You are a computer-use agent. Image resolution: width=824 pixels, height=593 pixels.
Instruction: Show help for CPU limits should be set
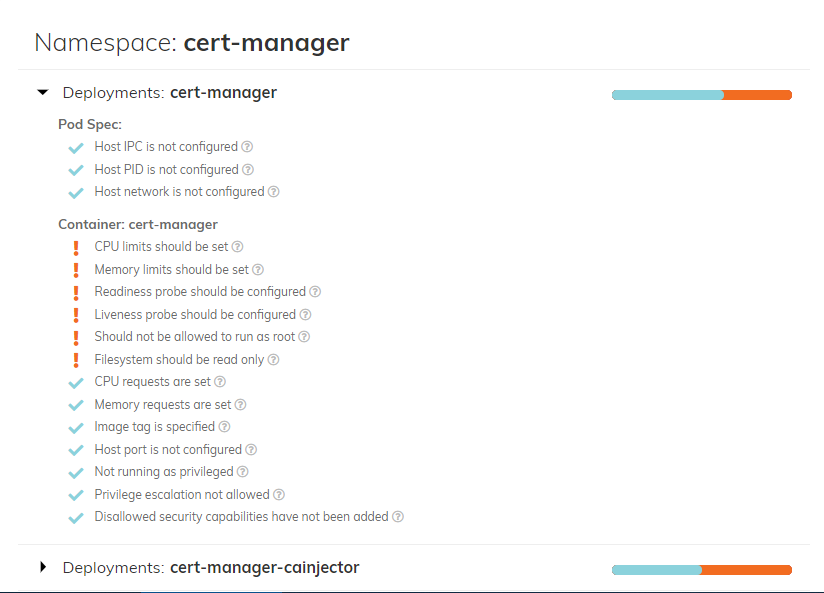(238, 247)
